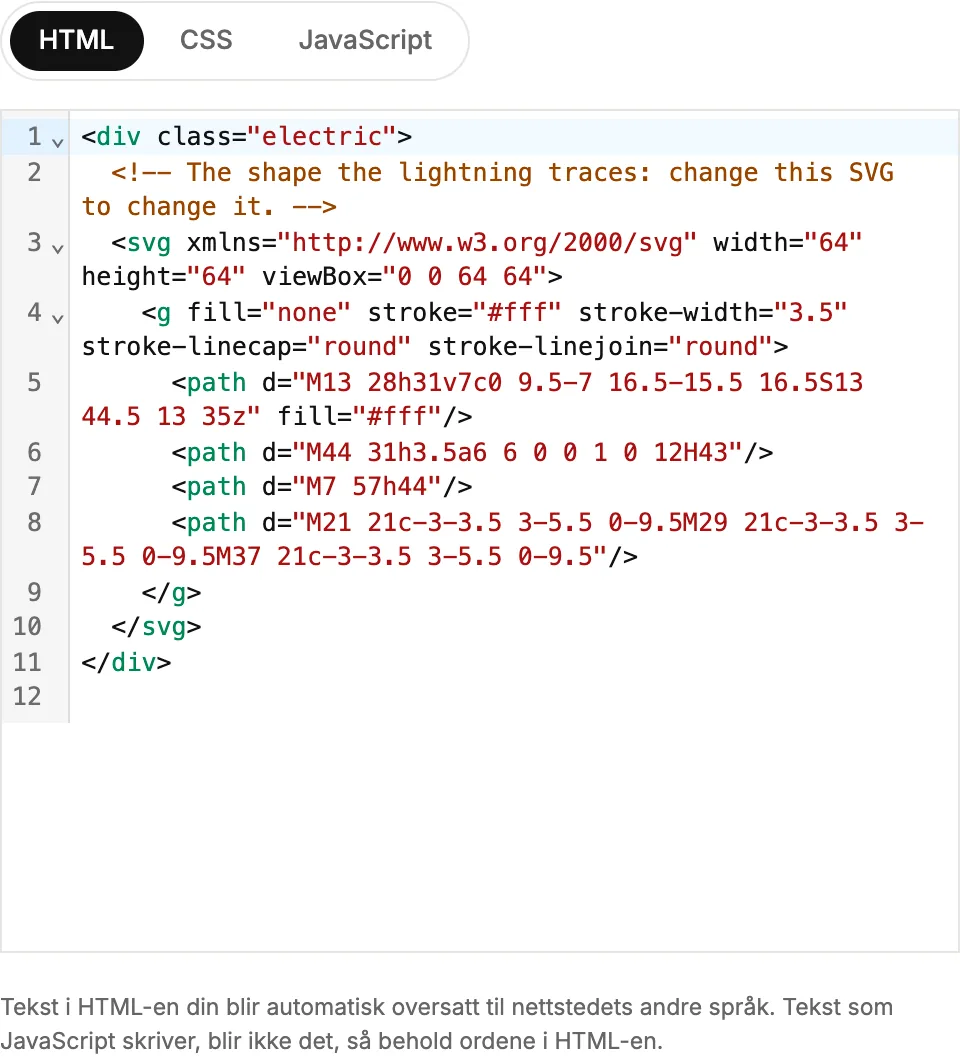
Task: Click the stroke-linejoin attribute name
Action: [540, 347]
